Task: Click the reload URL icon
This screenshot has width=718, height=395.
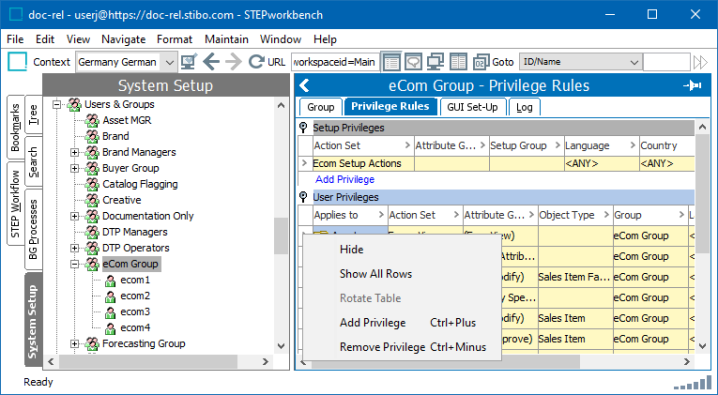Action: coord(256,62)
